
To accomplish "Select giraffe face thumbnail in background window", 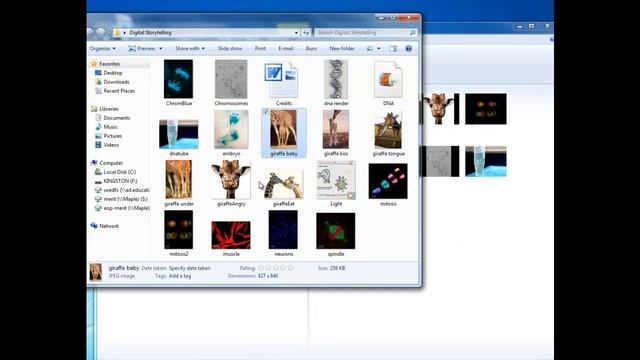I will (x=439, y=109).
